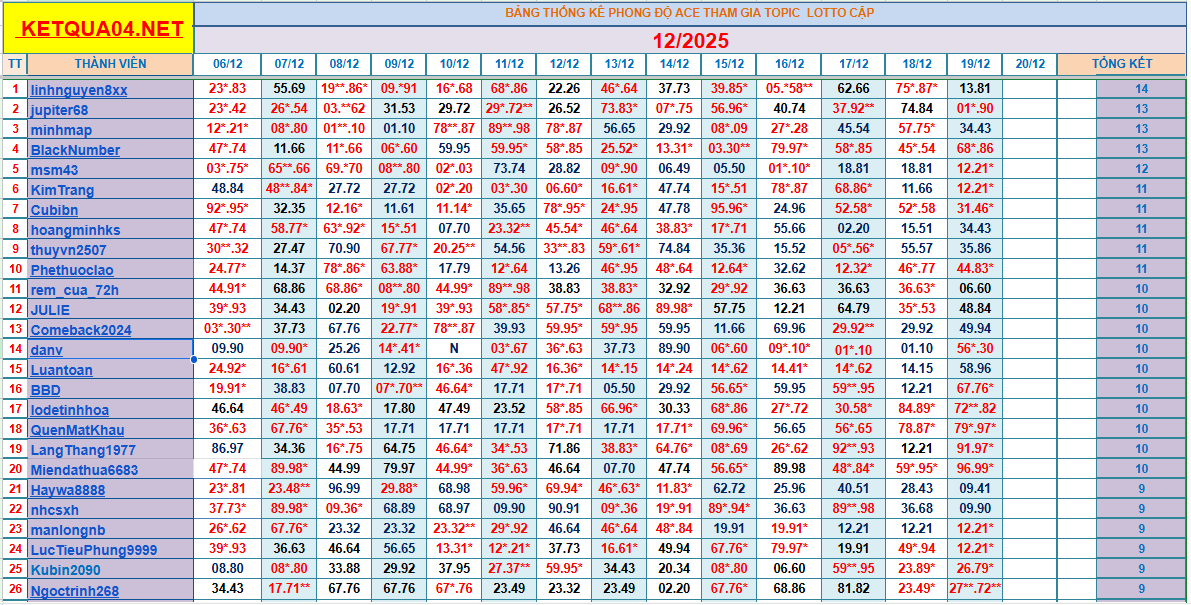Open LucTieuPhung9999 member link
Image resolution: width=1191 pixels, height=605 pixels.
coord(93,550)
